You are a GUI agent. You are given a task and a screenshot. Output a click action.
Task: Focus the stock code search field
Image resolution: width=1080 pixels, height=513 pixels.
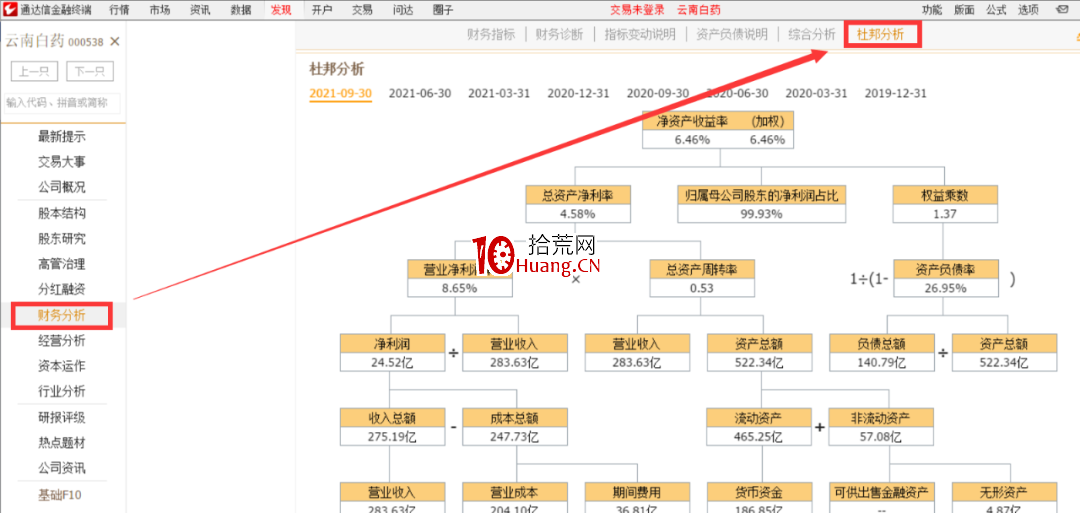pyautogui.click(x=62, y=103)
